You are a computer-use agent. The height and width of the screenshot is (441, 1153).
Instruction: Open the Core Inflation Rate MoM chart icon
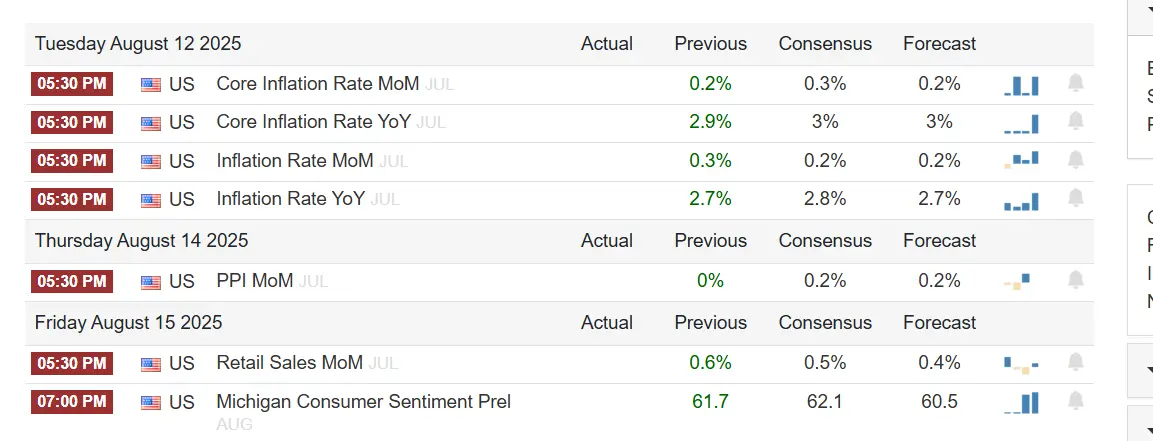(1021, 85)
